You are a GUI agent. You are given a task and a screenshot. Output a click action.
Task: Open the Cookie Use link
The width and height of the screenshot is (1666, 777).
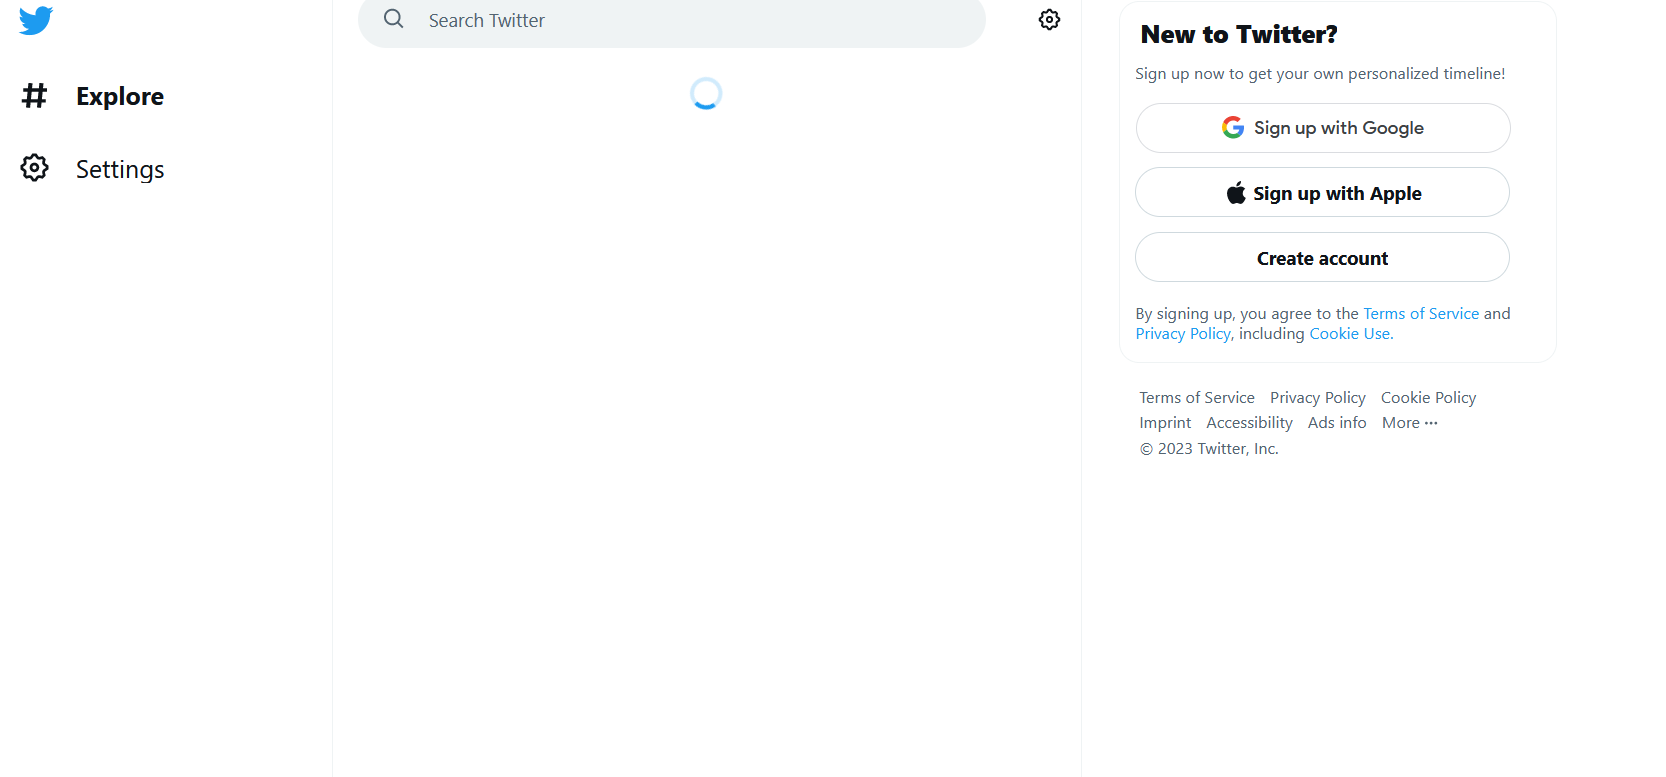pyautogui.click(x=1351, y=334)
